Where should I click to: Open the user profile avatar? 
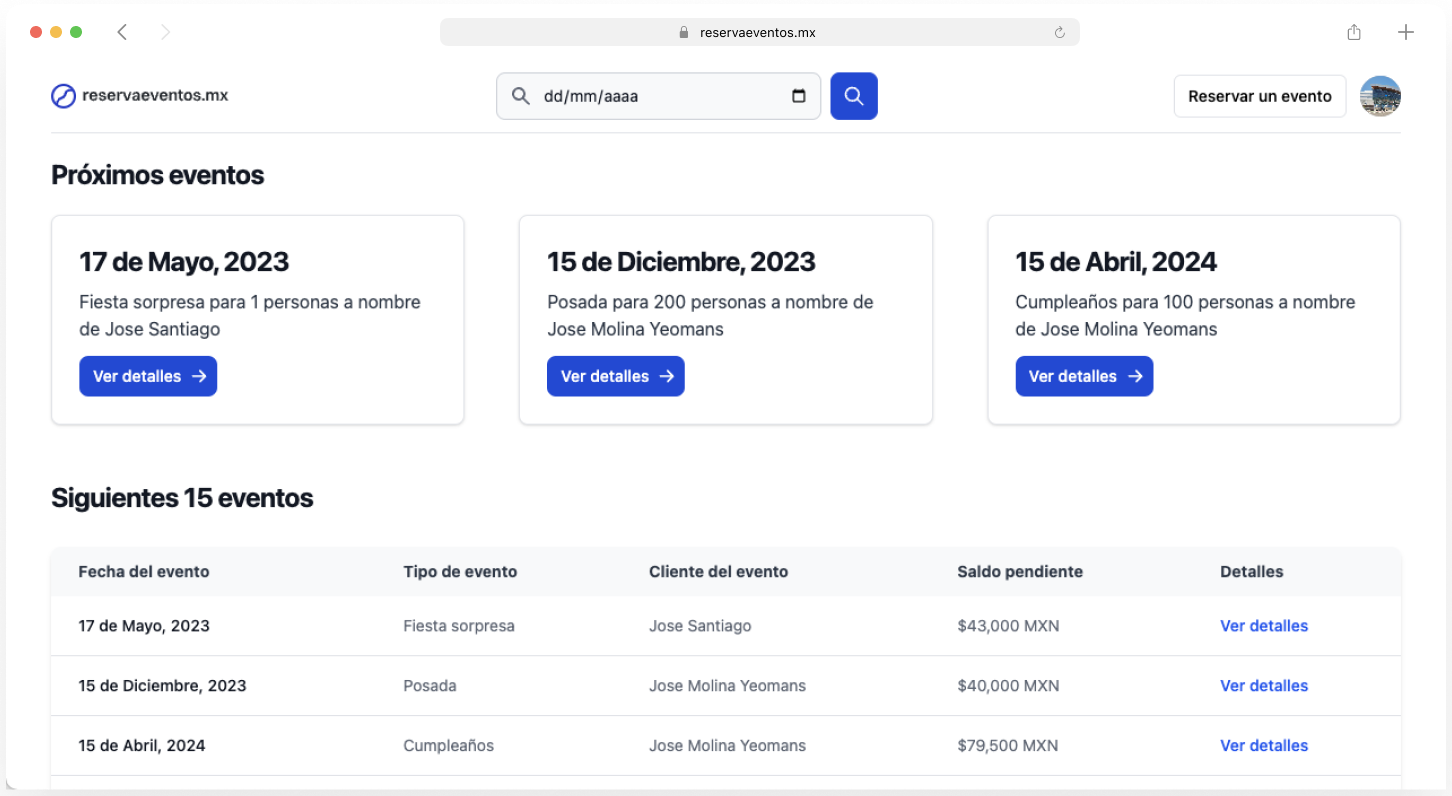(1380, 96)
